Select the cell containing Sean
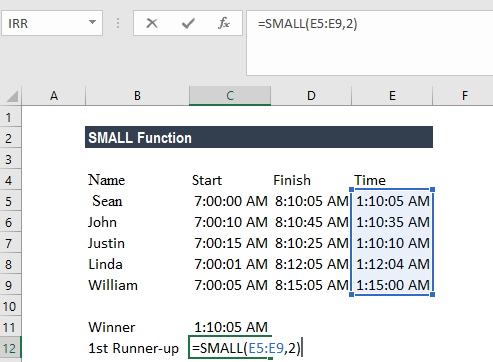Screen dimensions: 493x362 point(137,201)
